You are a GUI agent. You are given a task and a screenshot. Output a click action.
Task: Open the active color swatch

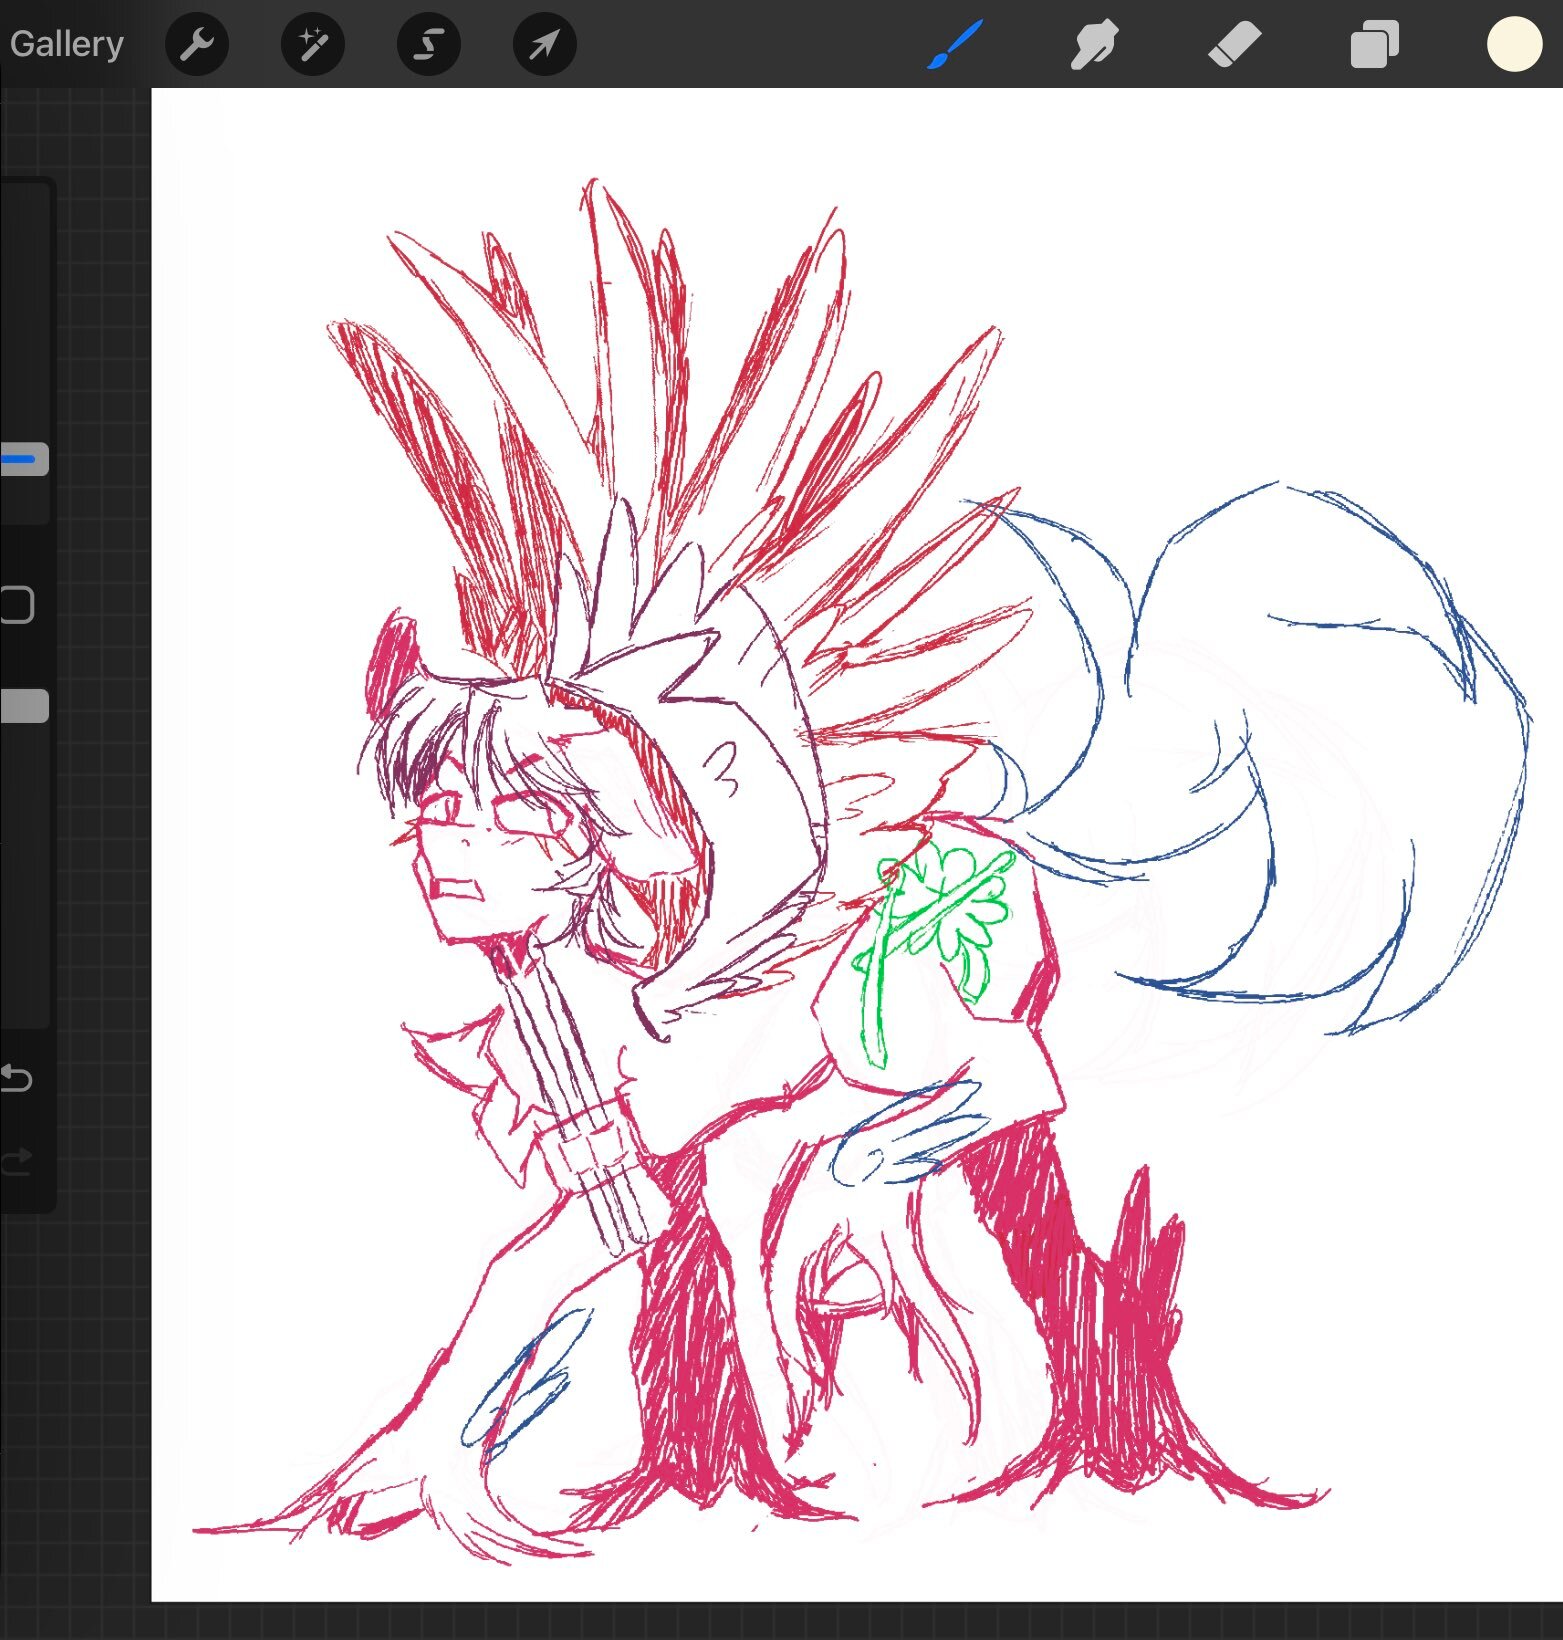tap(1514, 45)
